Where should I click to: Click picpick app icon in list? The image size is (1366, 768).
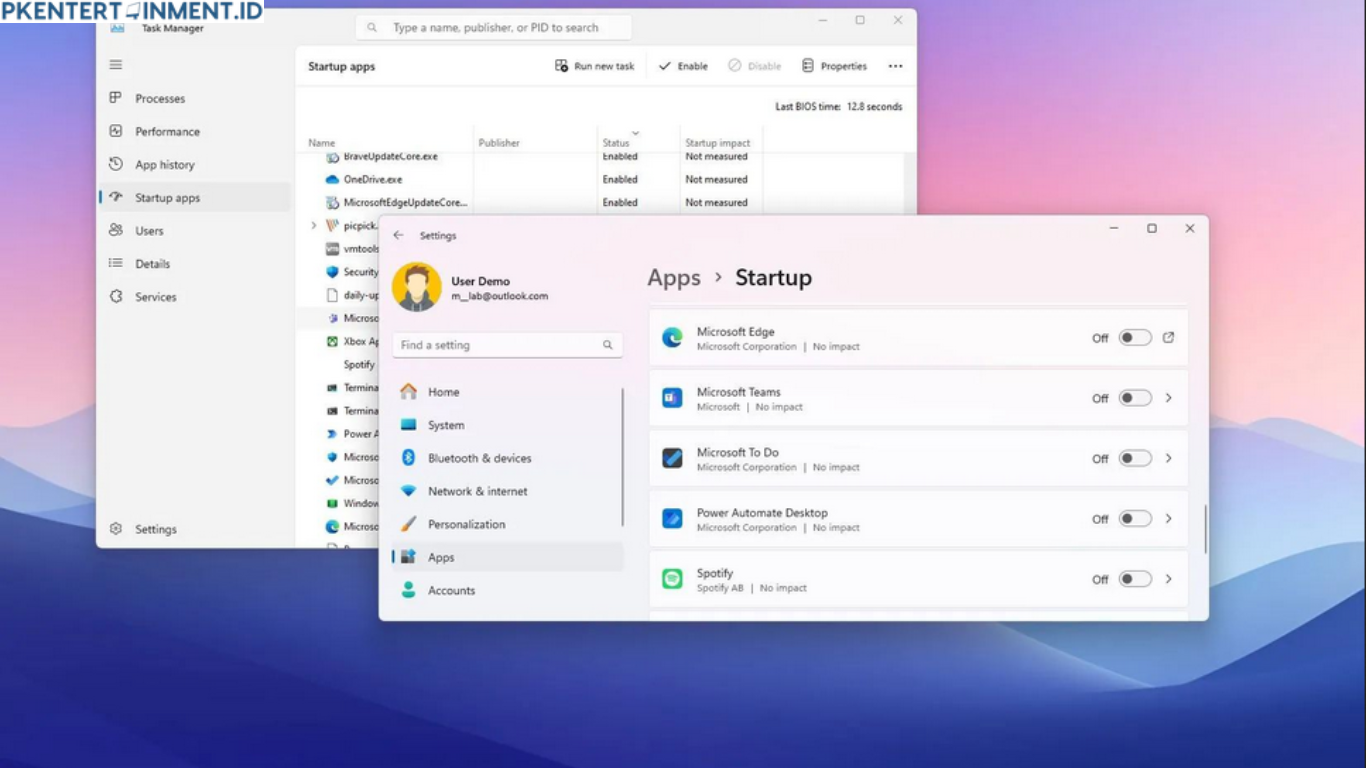[x=333, y=226]
